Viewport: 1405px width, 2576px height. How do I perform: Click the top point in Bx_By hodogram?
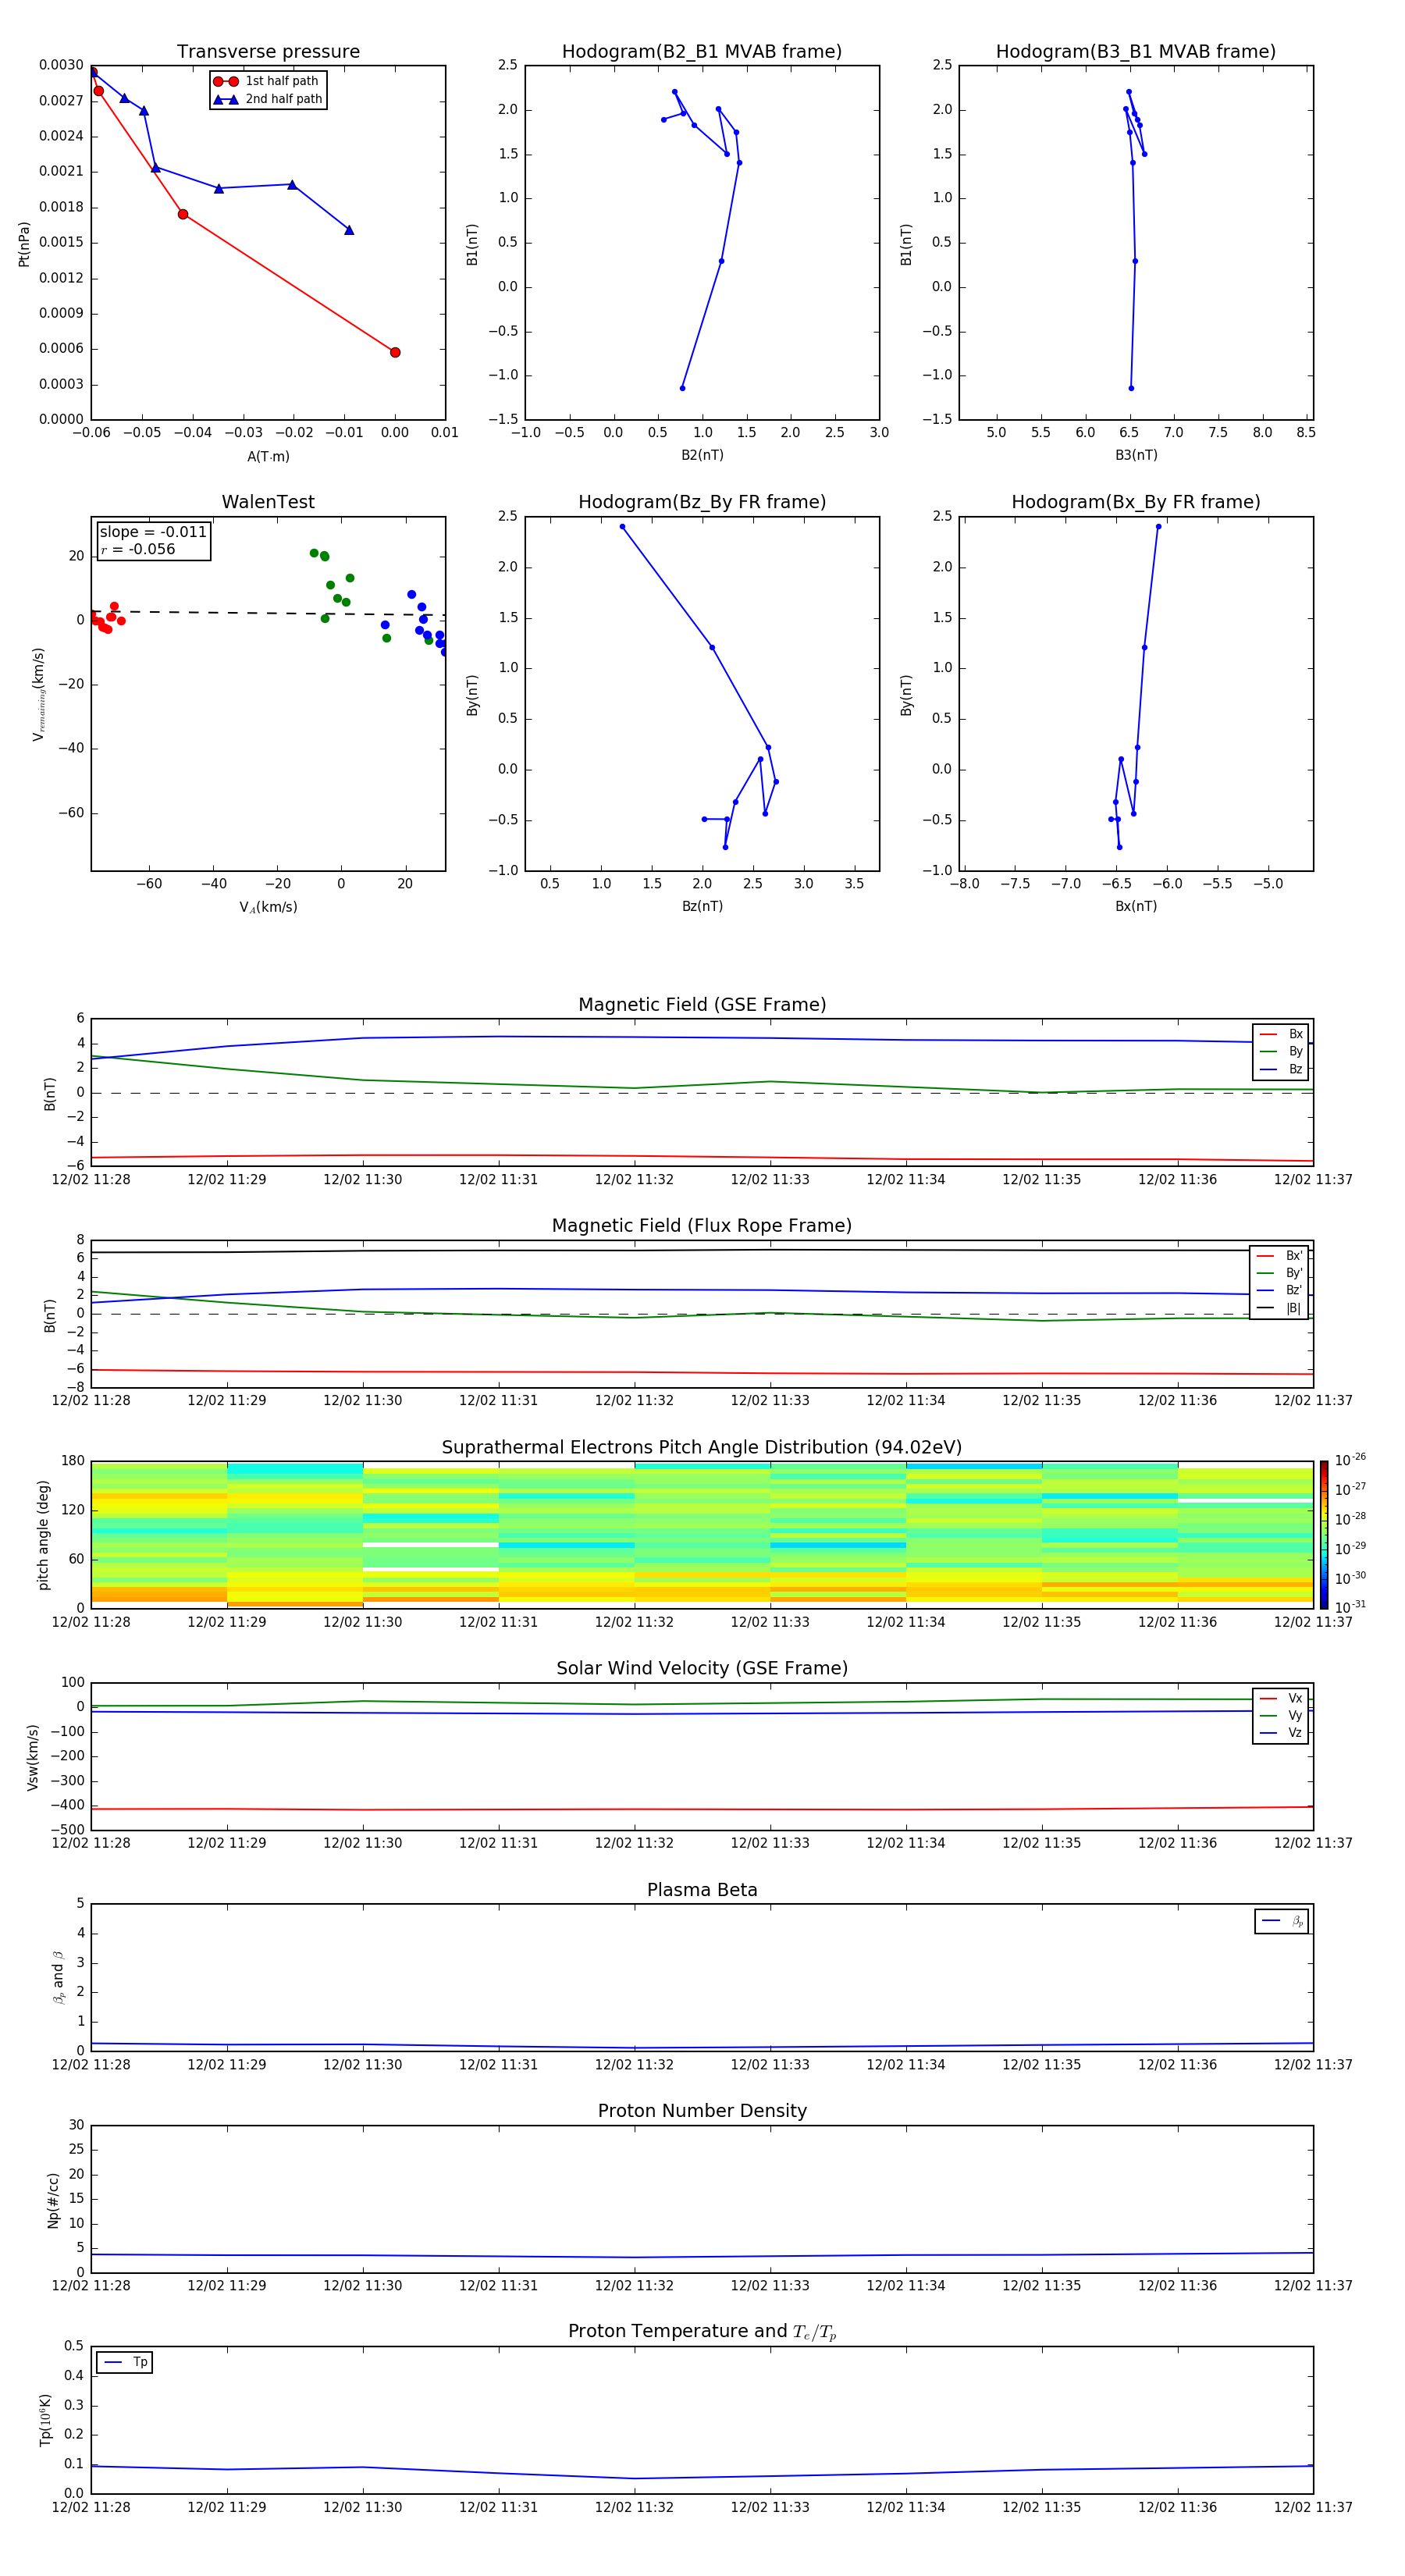[1158, 527]
